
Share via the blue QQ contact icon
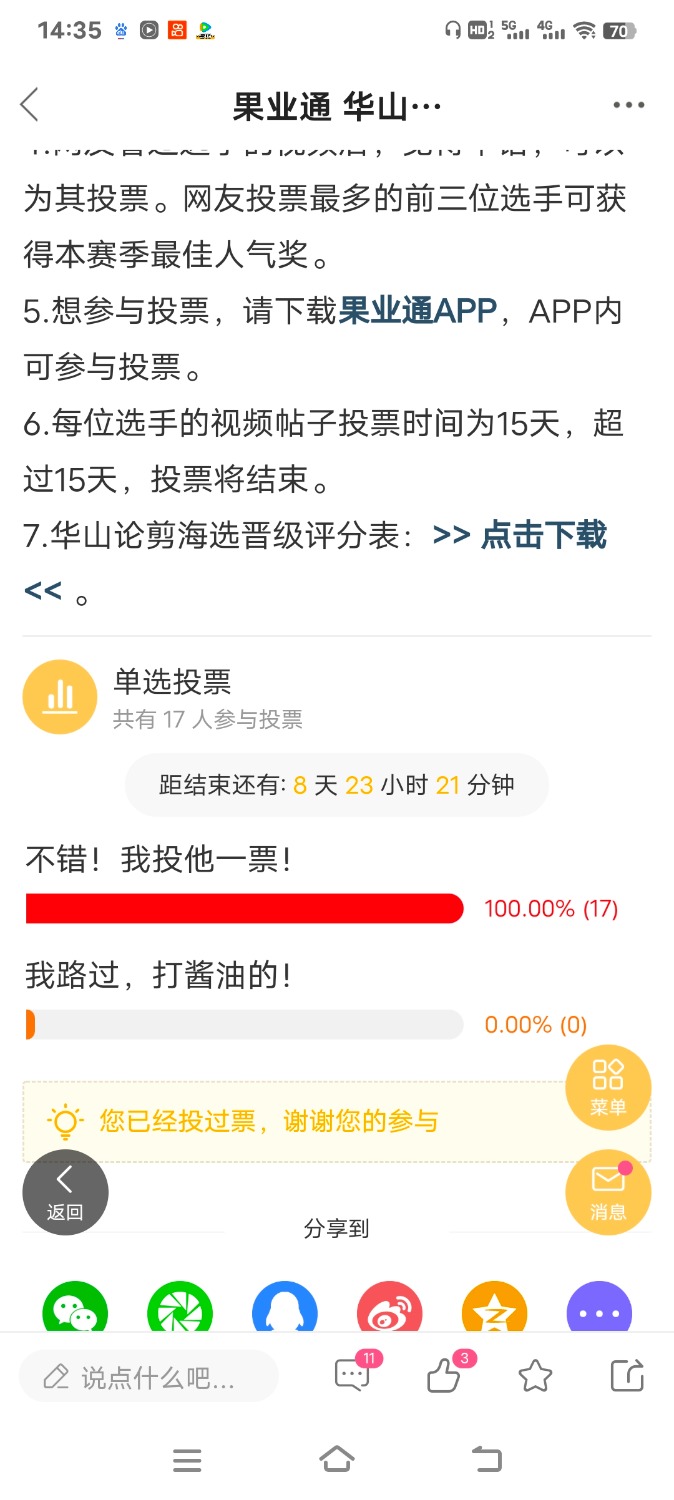(x=285, y=1306)
